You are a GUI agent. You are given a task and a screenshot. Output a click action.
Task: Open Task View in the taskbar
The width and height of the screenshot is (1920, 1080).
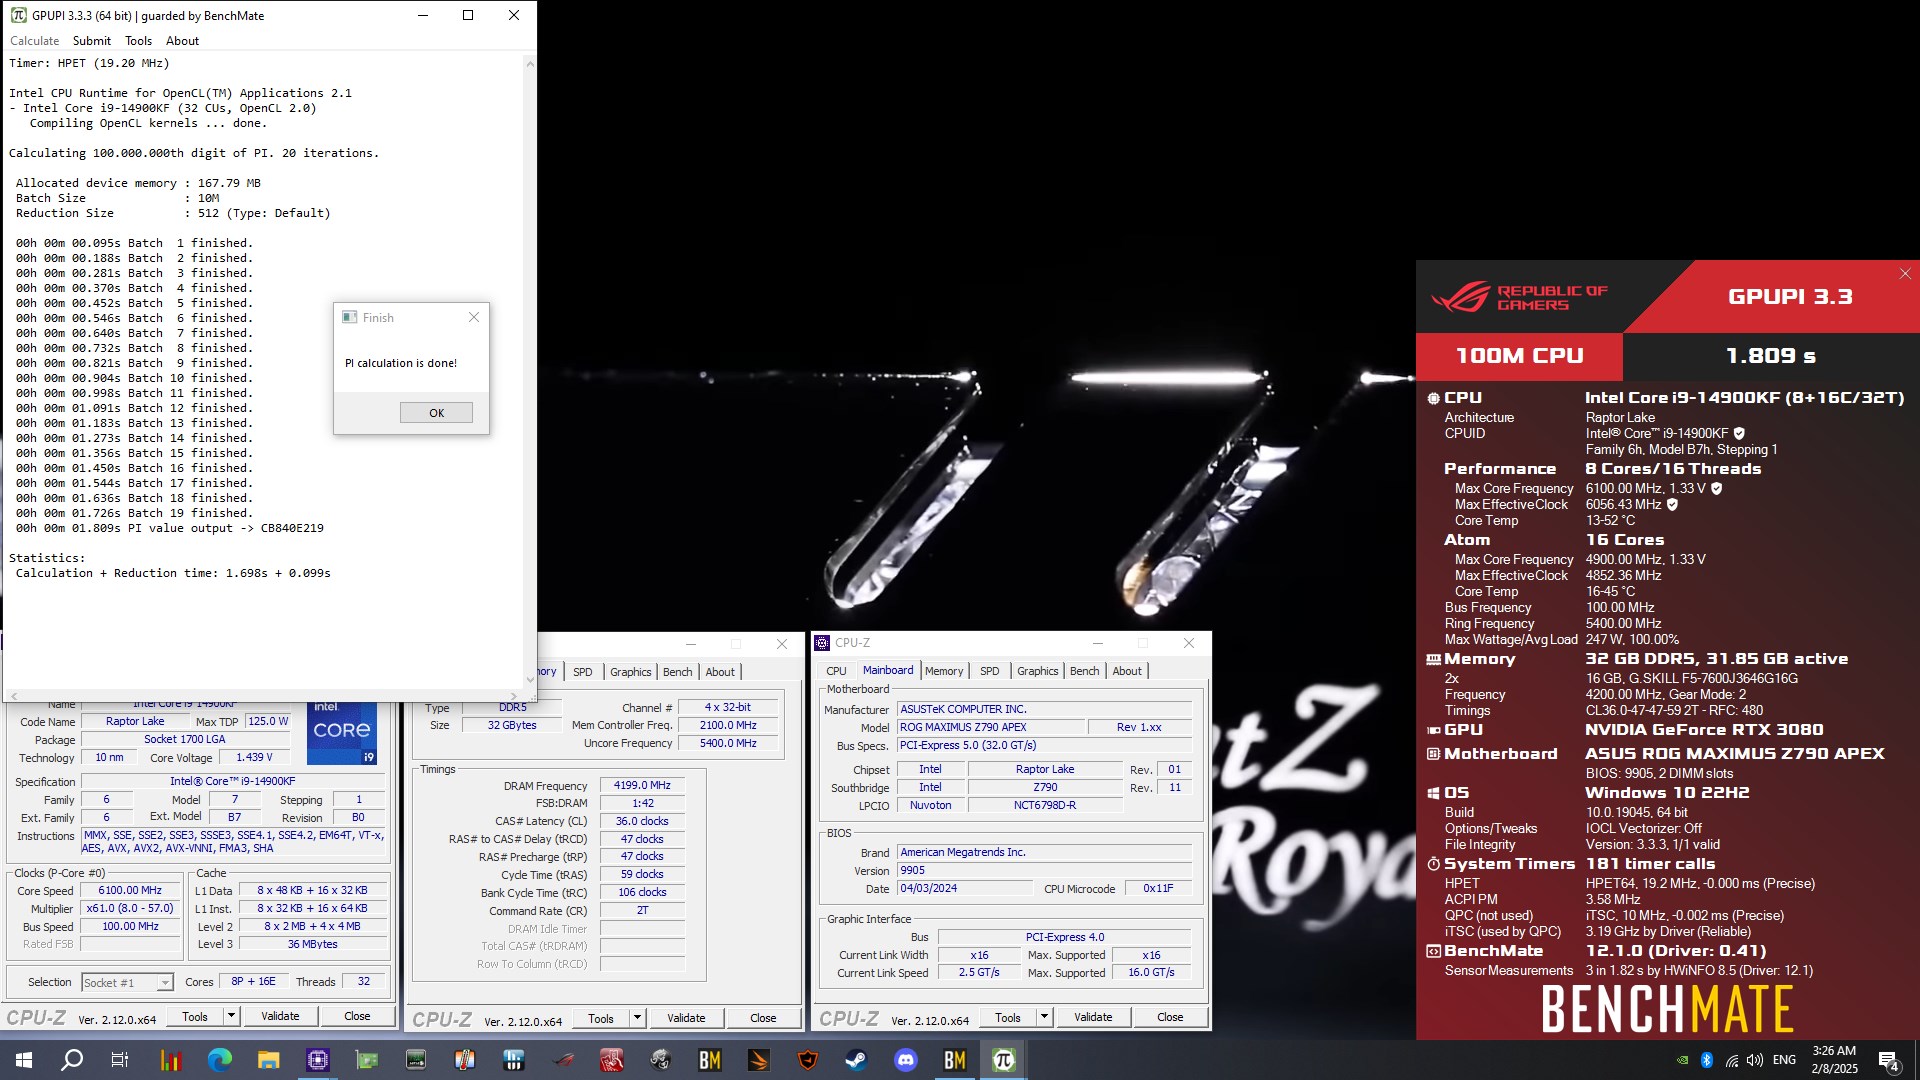pyautogui.click(x=120, y=1060)
